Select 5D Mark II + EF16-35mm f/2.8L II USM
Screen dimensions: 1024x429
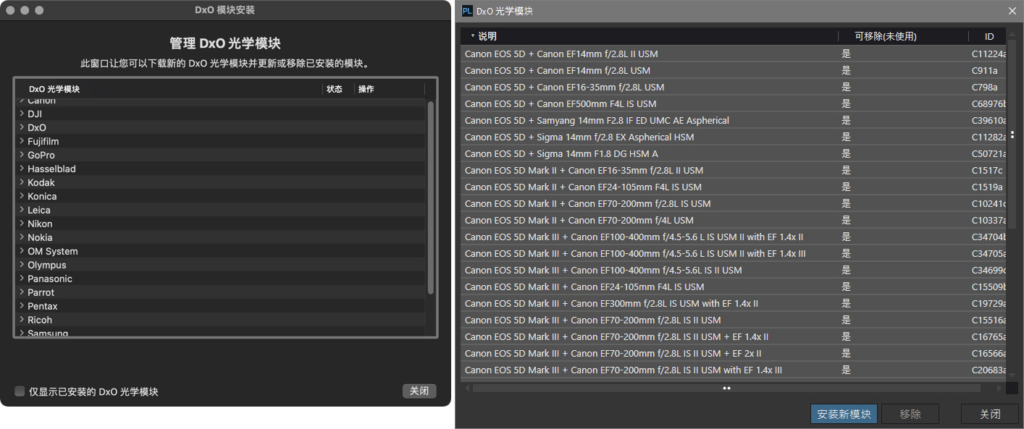[x=735, y=170]
